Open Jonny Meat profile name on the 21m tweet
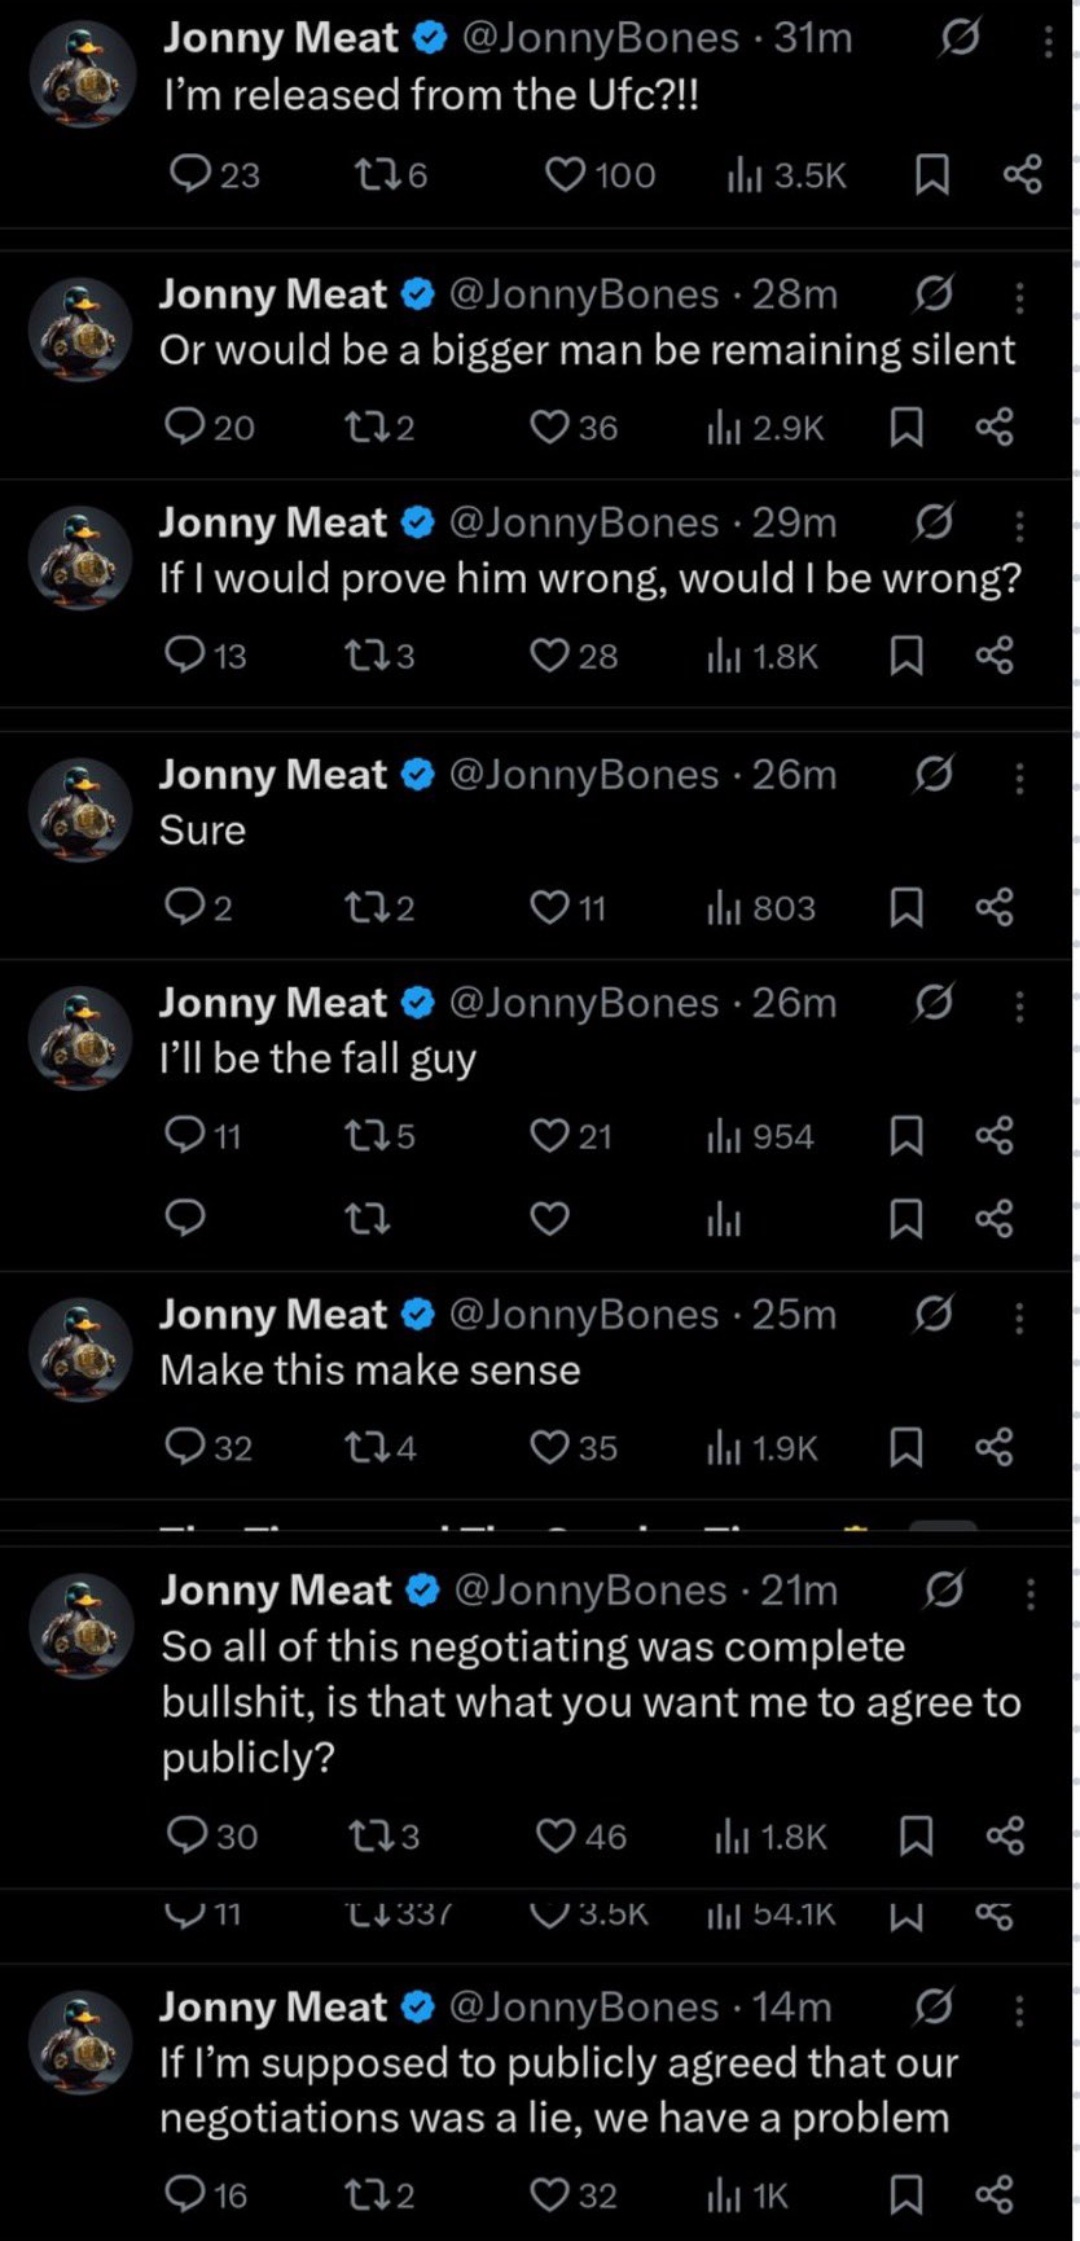1080x2241 pixels. coord(276,1590)
